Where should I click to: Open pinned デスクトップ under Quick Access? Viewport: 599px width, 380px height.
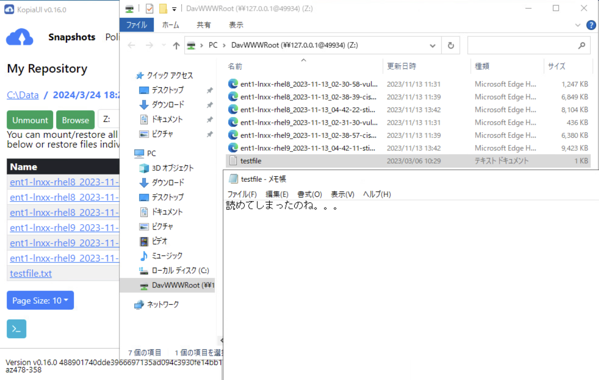[161, 90]
